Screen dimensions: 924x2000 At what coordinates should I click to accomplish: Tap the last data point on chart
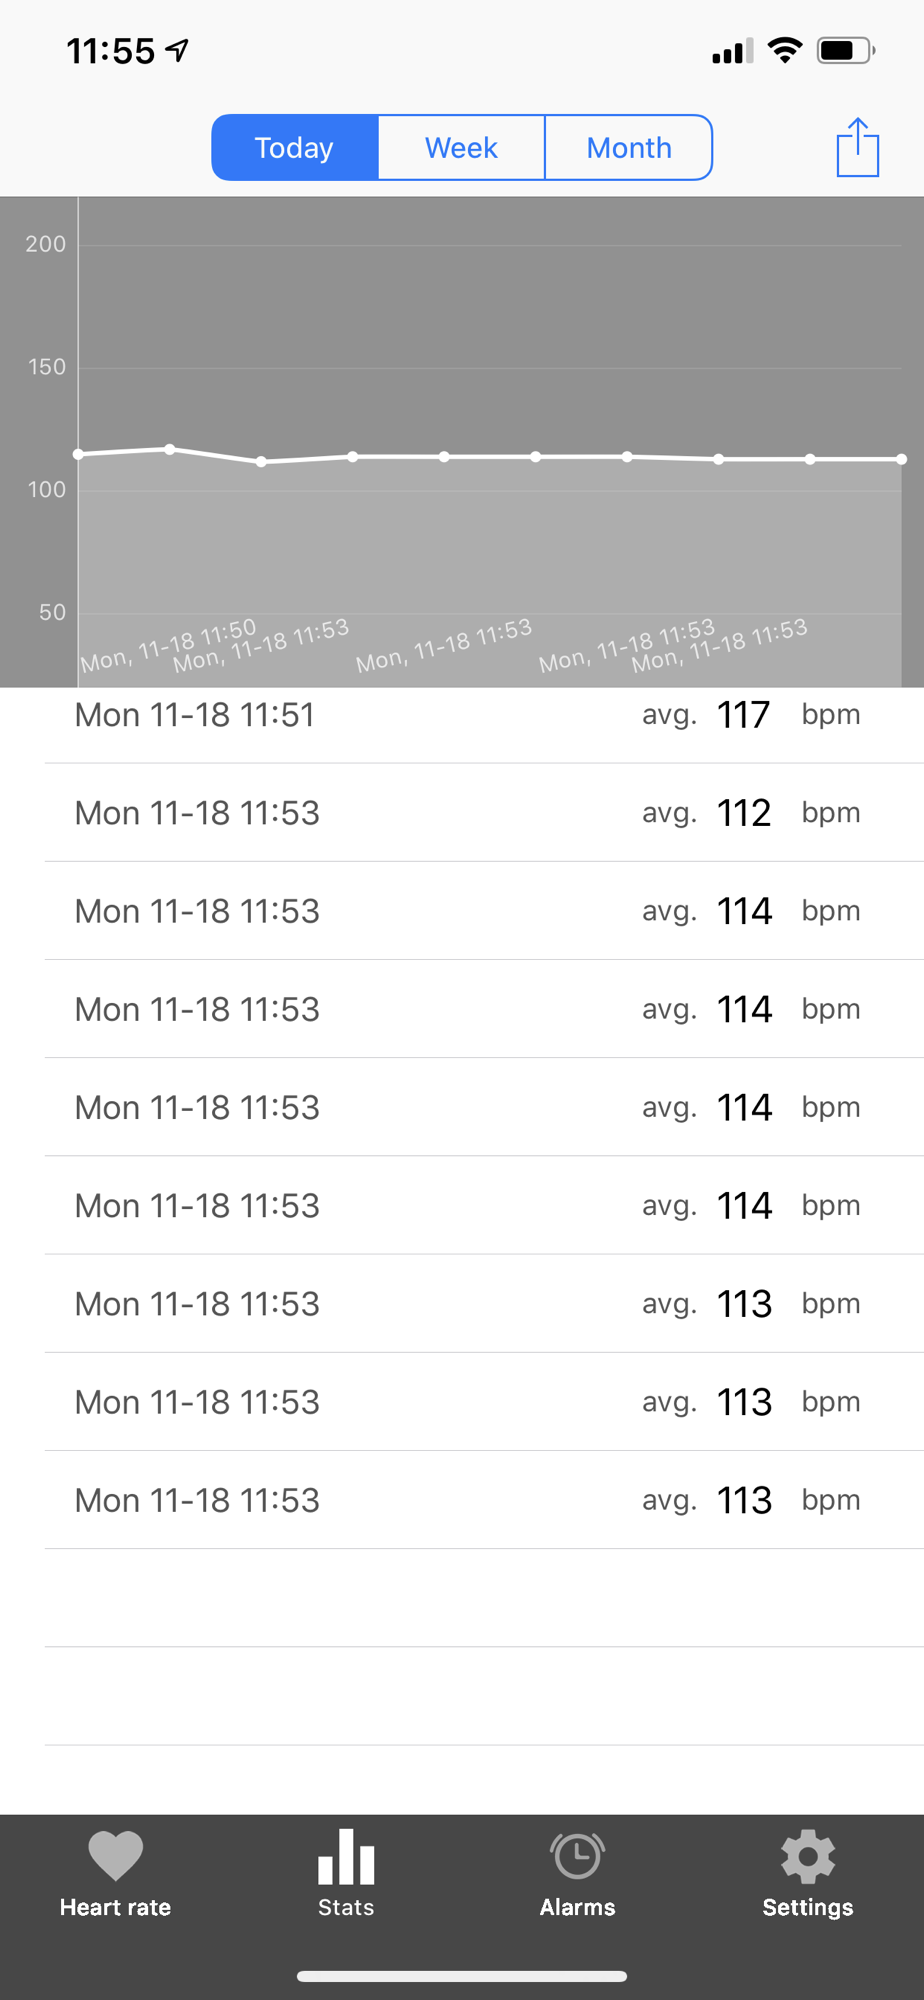point(901,459)
